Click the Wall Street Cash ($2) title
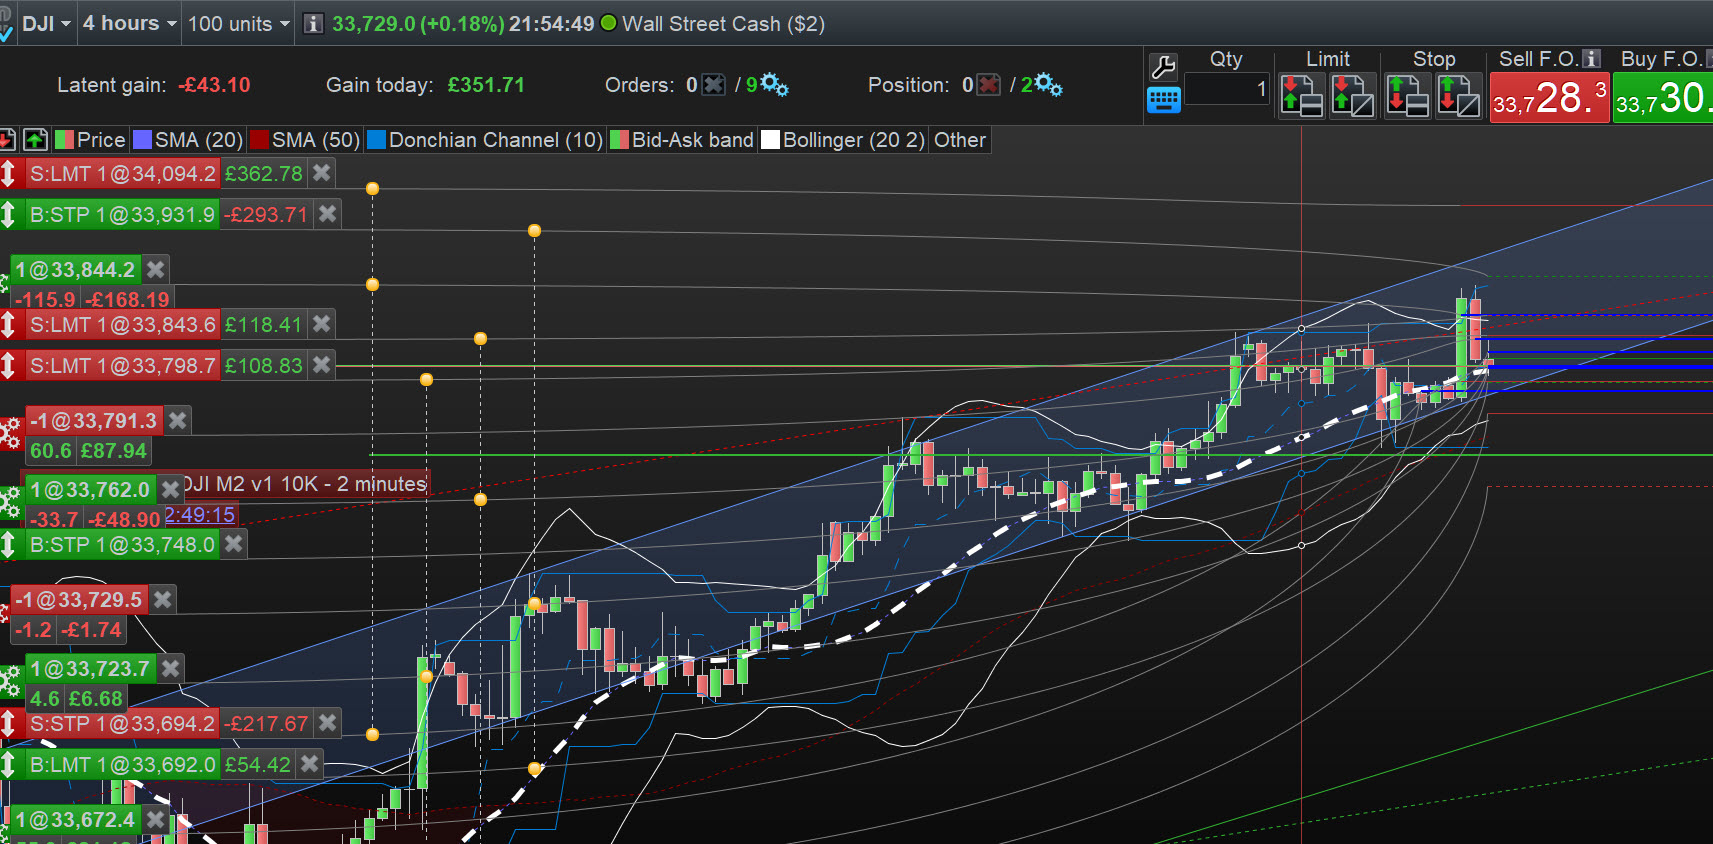 click(723, 24)
